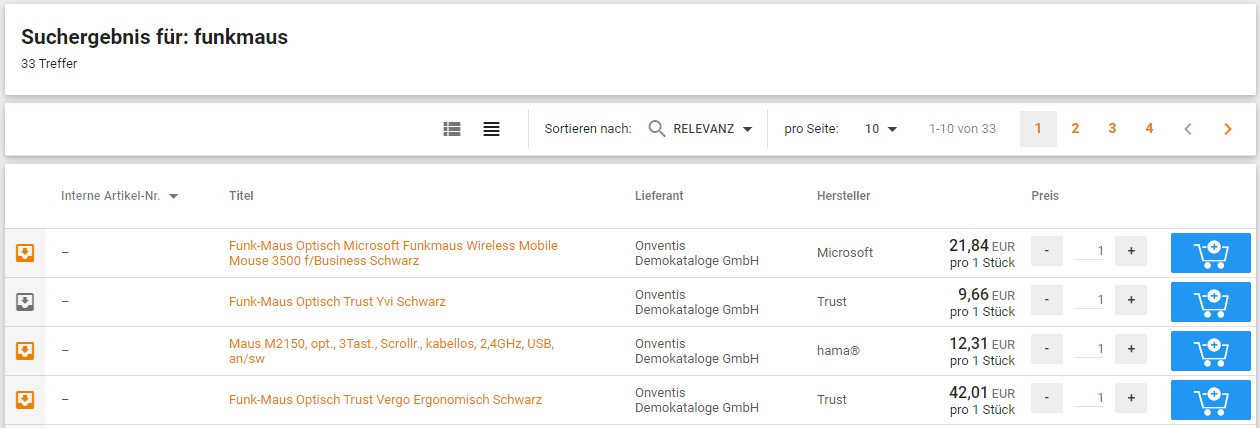Viewport: 1260px width, 428px height.
Task: Open the Relevanz sort dropdown
Action: [x=700, y=129]
